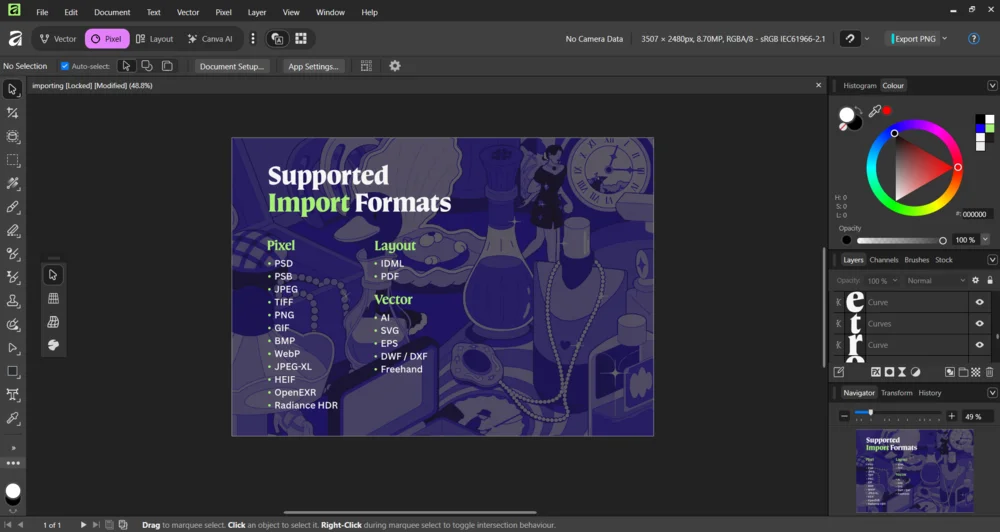Screen dimensions: 1000x532
Task: Open the layer effects FX icon
Action: pos(875,372)
